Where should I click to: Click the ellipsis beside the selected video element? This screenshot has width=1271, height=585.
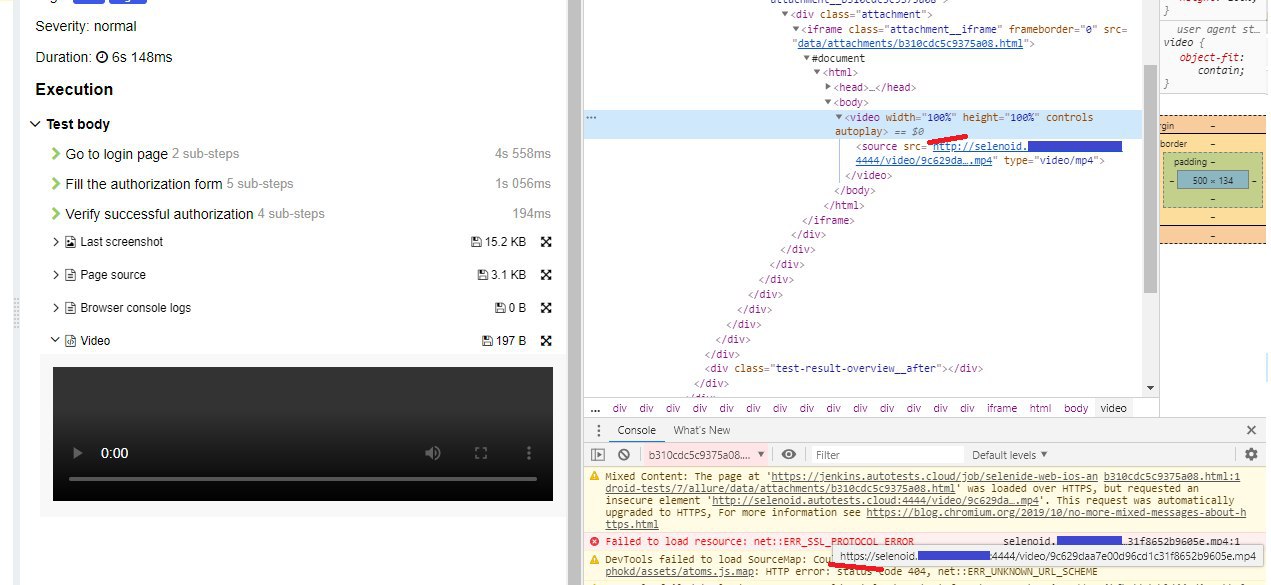point(591,118)
